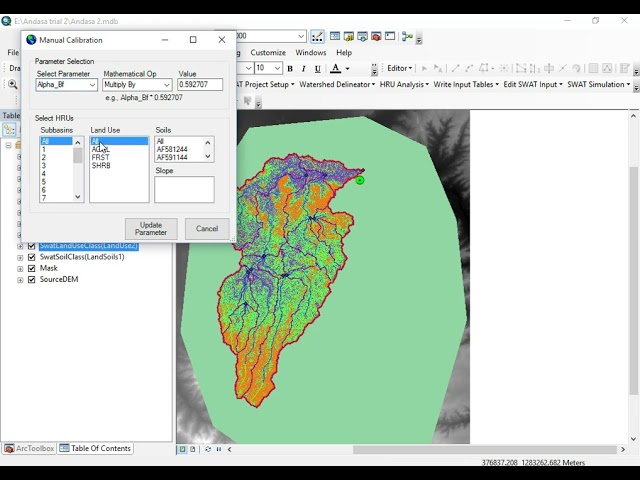
Task: Click Cancel in Manual Calibration
Action: pos(207,229)
